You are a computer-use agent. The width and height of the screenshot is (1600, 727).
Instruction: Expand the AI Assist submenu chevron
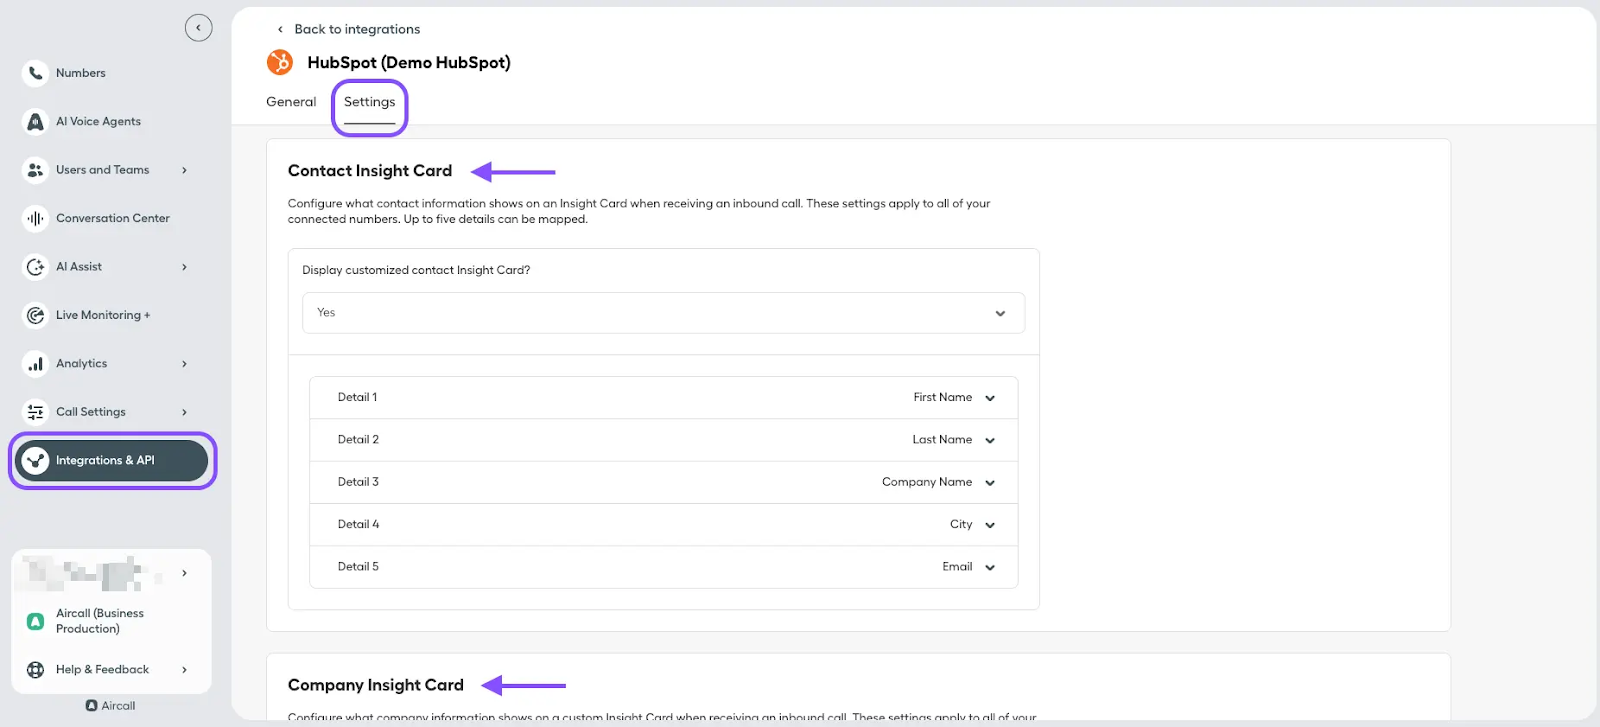pyautogui.click(x=184, y=267)
